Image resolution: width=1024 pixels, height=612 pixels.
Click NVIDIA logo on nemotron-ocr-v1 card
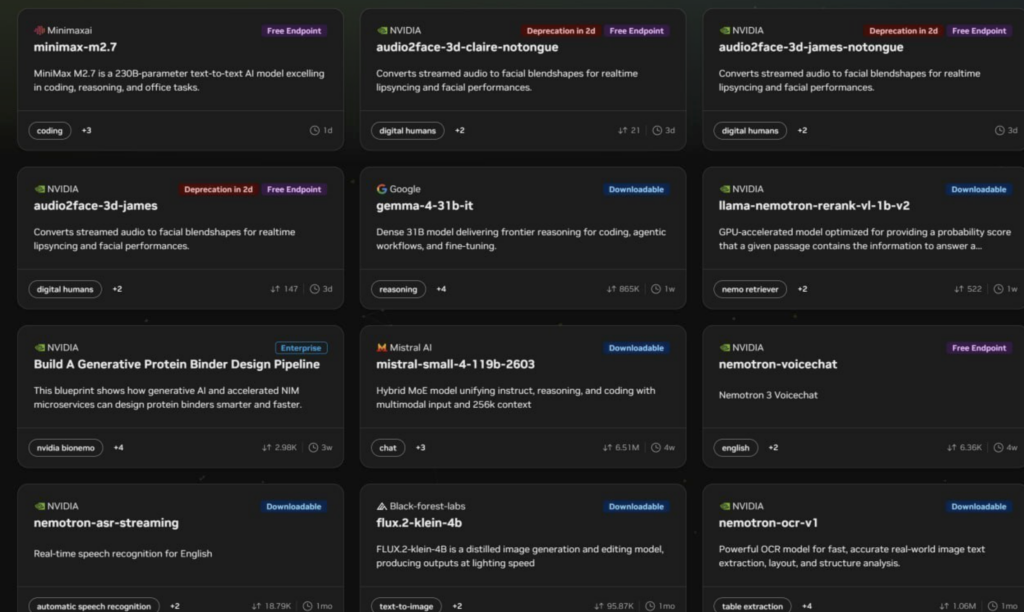coord(724,506)
